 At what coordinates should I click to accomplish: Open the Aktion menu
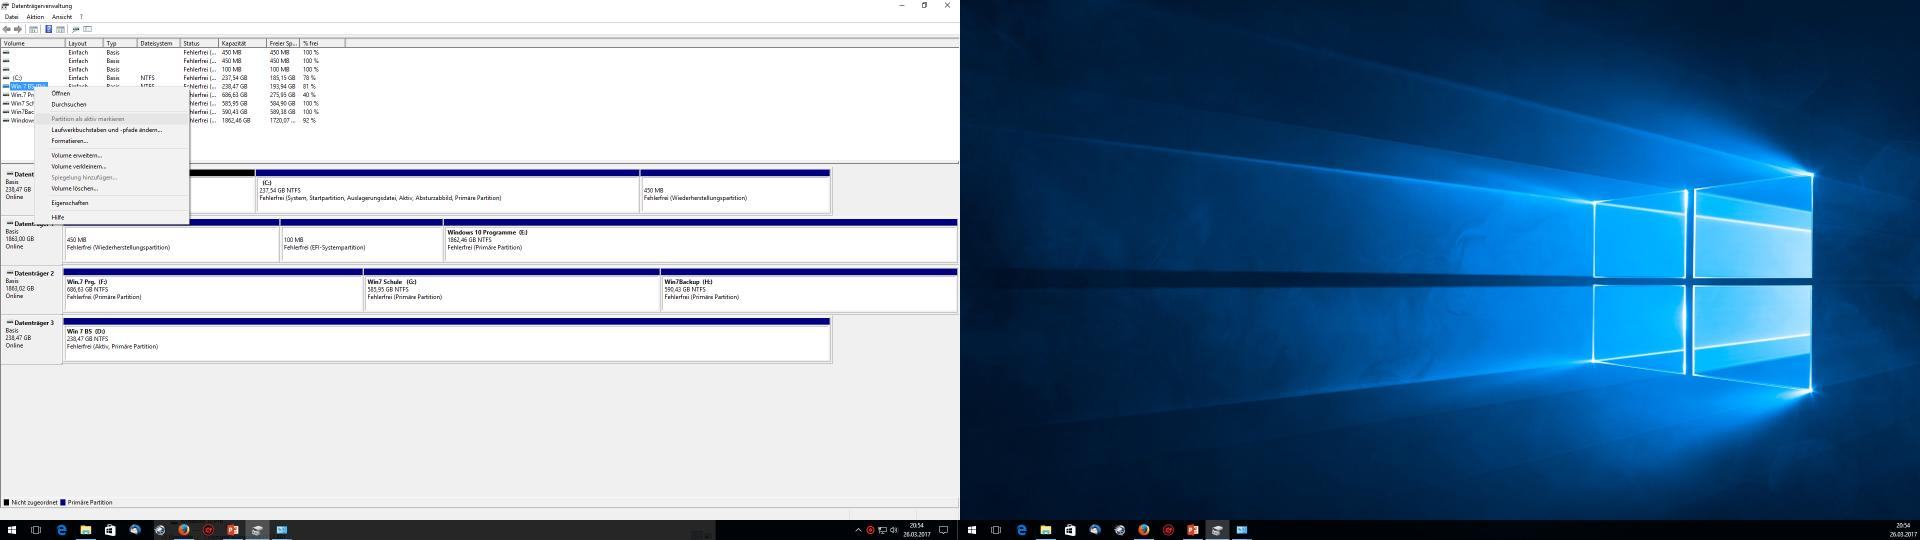click(x=35, y=17)
